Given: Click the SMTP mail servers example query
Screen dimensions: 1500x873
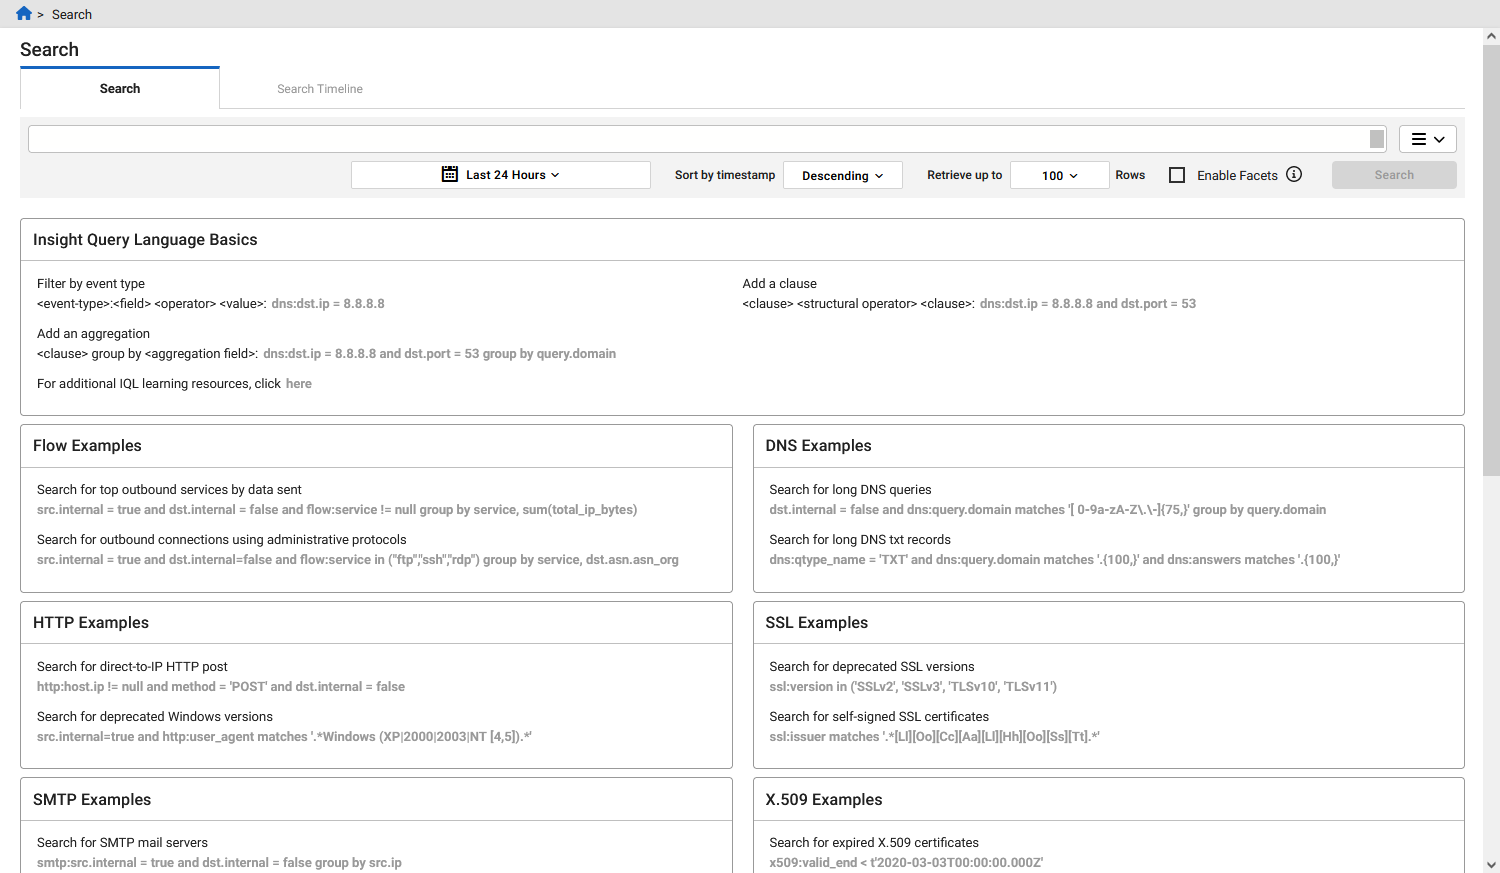Looking at the screenshot, I should (x=219, y=862).
